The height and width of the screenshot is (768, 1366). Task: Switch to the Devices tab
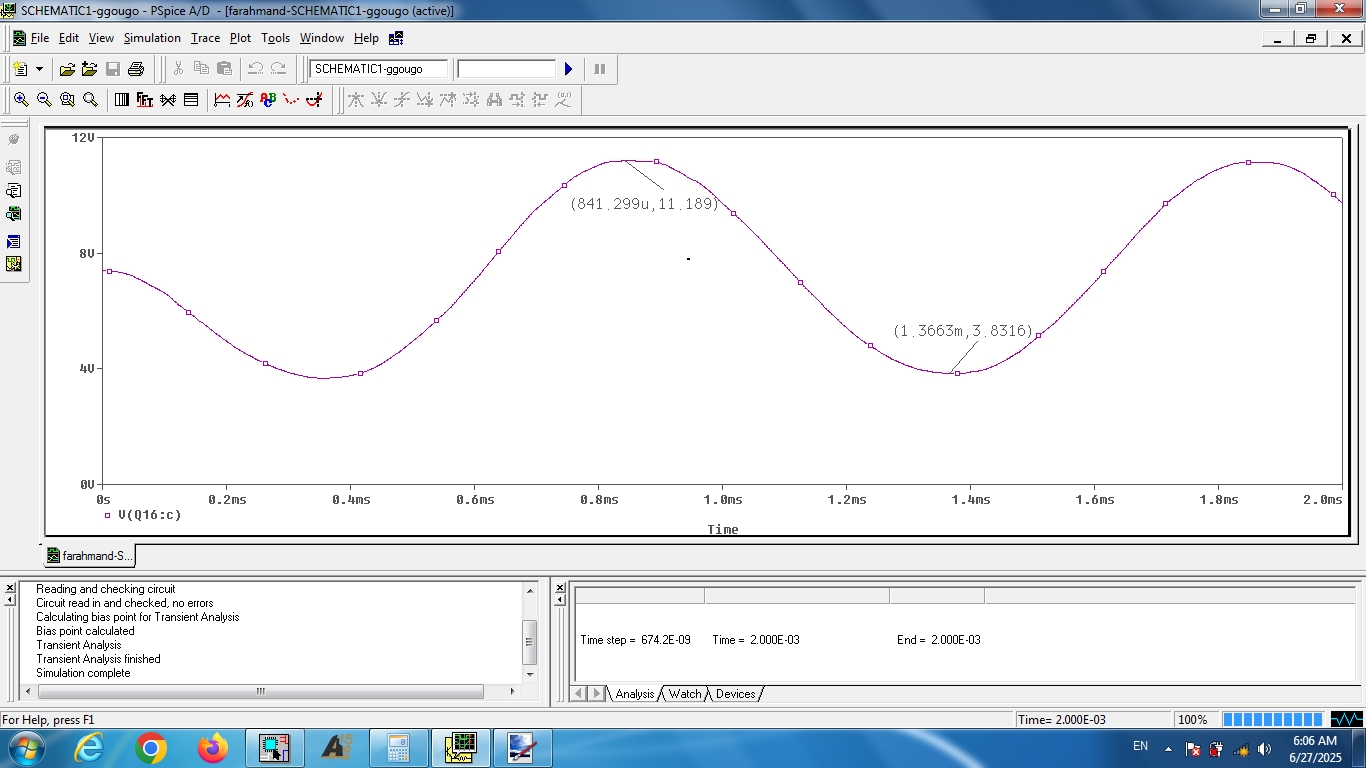pyautogui.click(x=735, y=694)
